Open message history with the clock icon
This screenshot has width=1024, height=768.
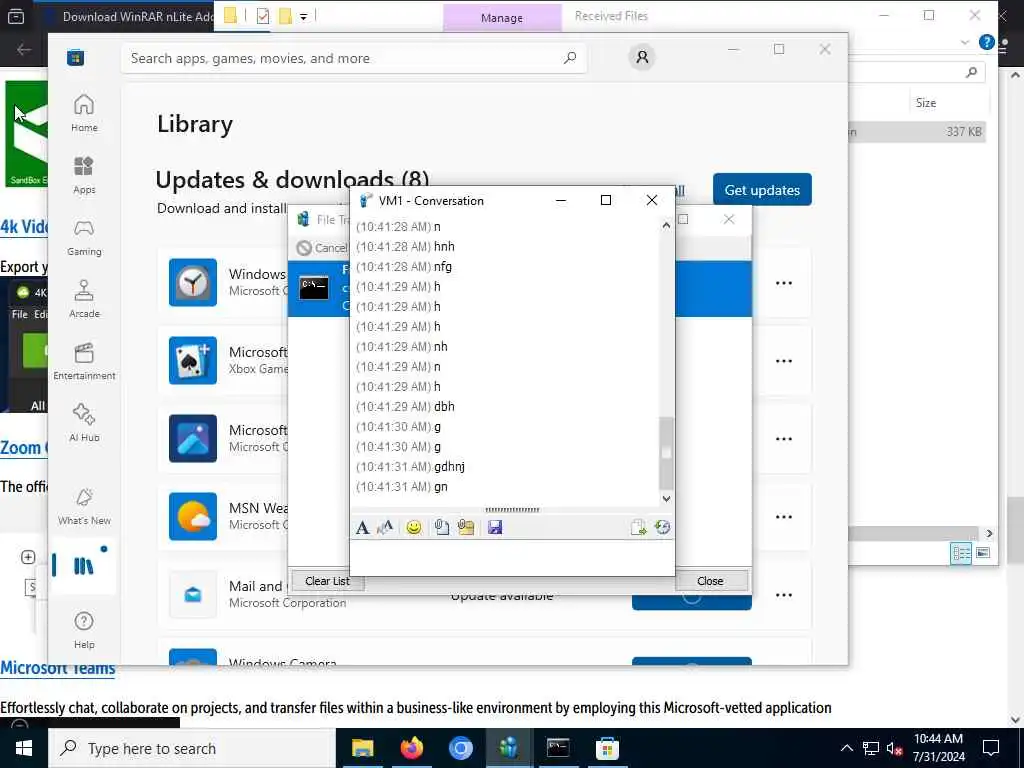tap(662, 528)
